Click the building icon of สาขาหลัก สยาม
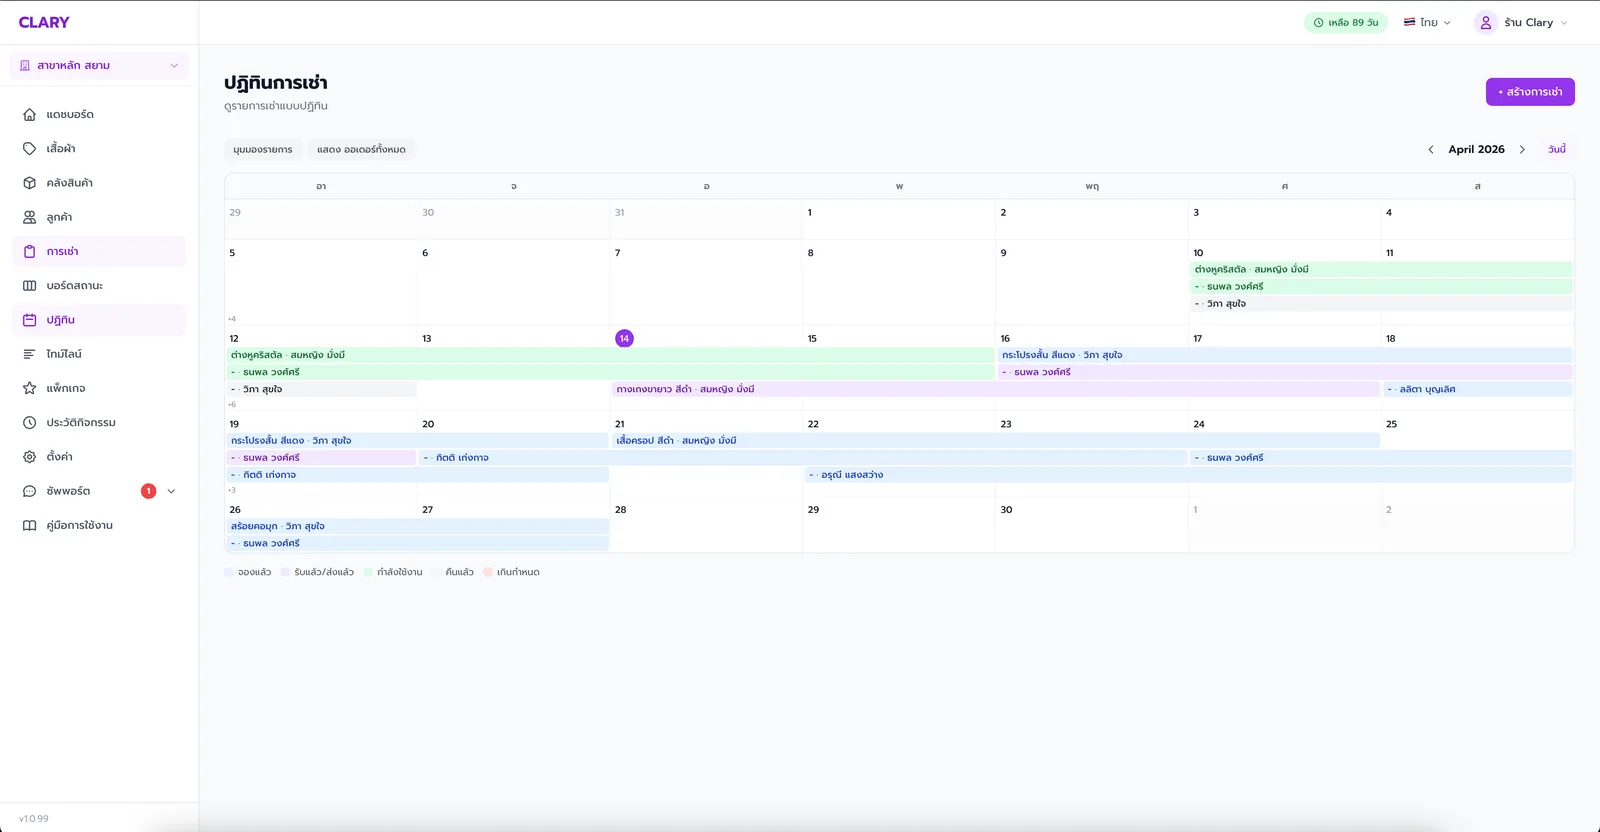The image size is (1600, 832). 25,66
